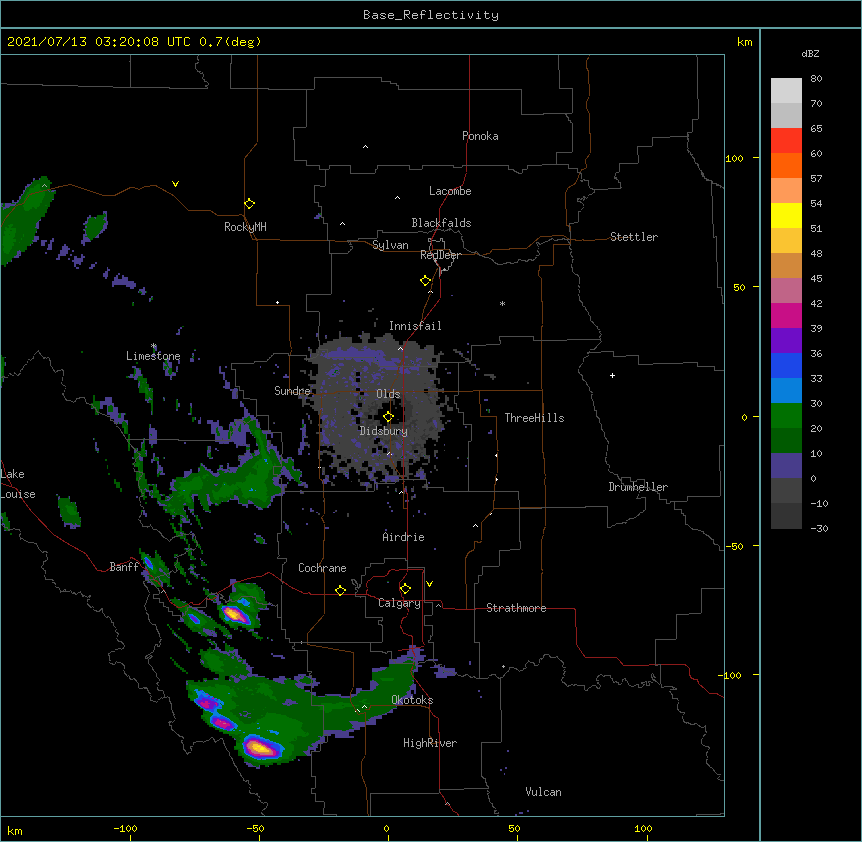Click the dBZ legend heading
The width and height of the screenshot is (862, 842).
point(810,53)
